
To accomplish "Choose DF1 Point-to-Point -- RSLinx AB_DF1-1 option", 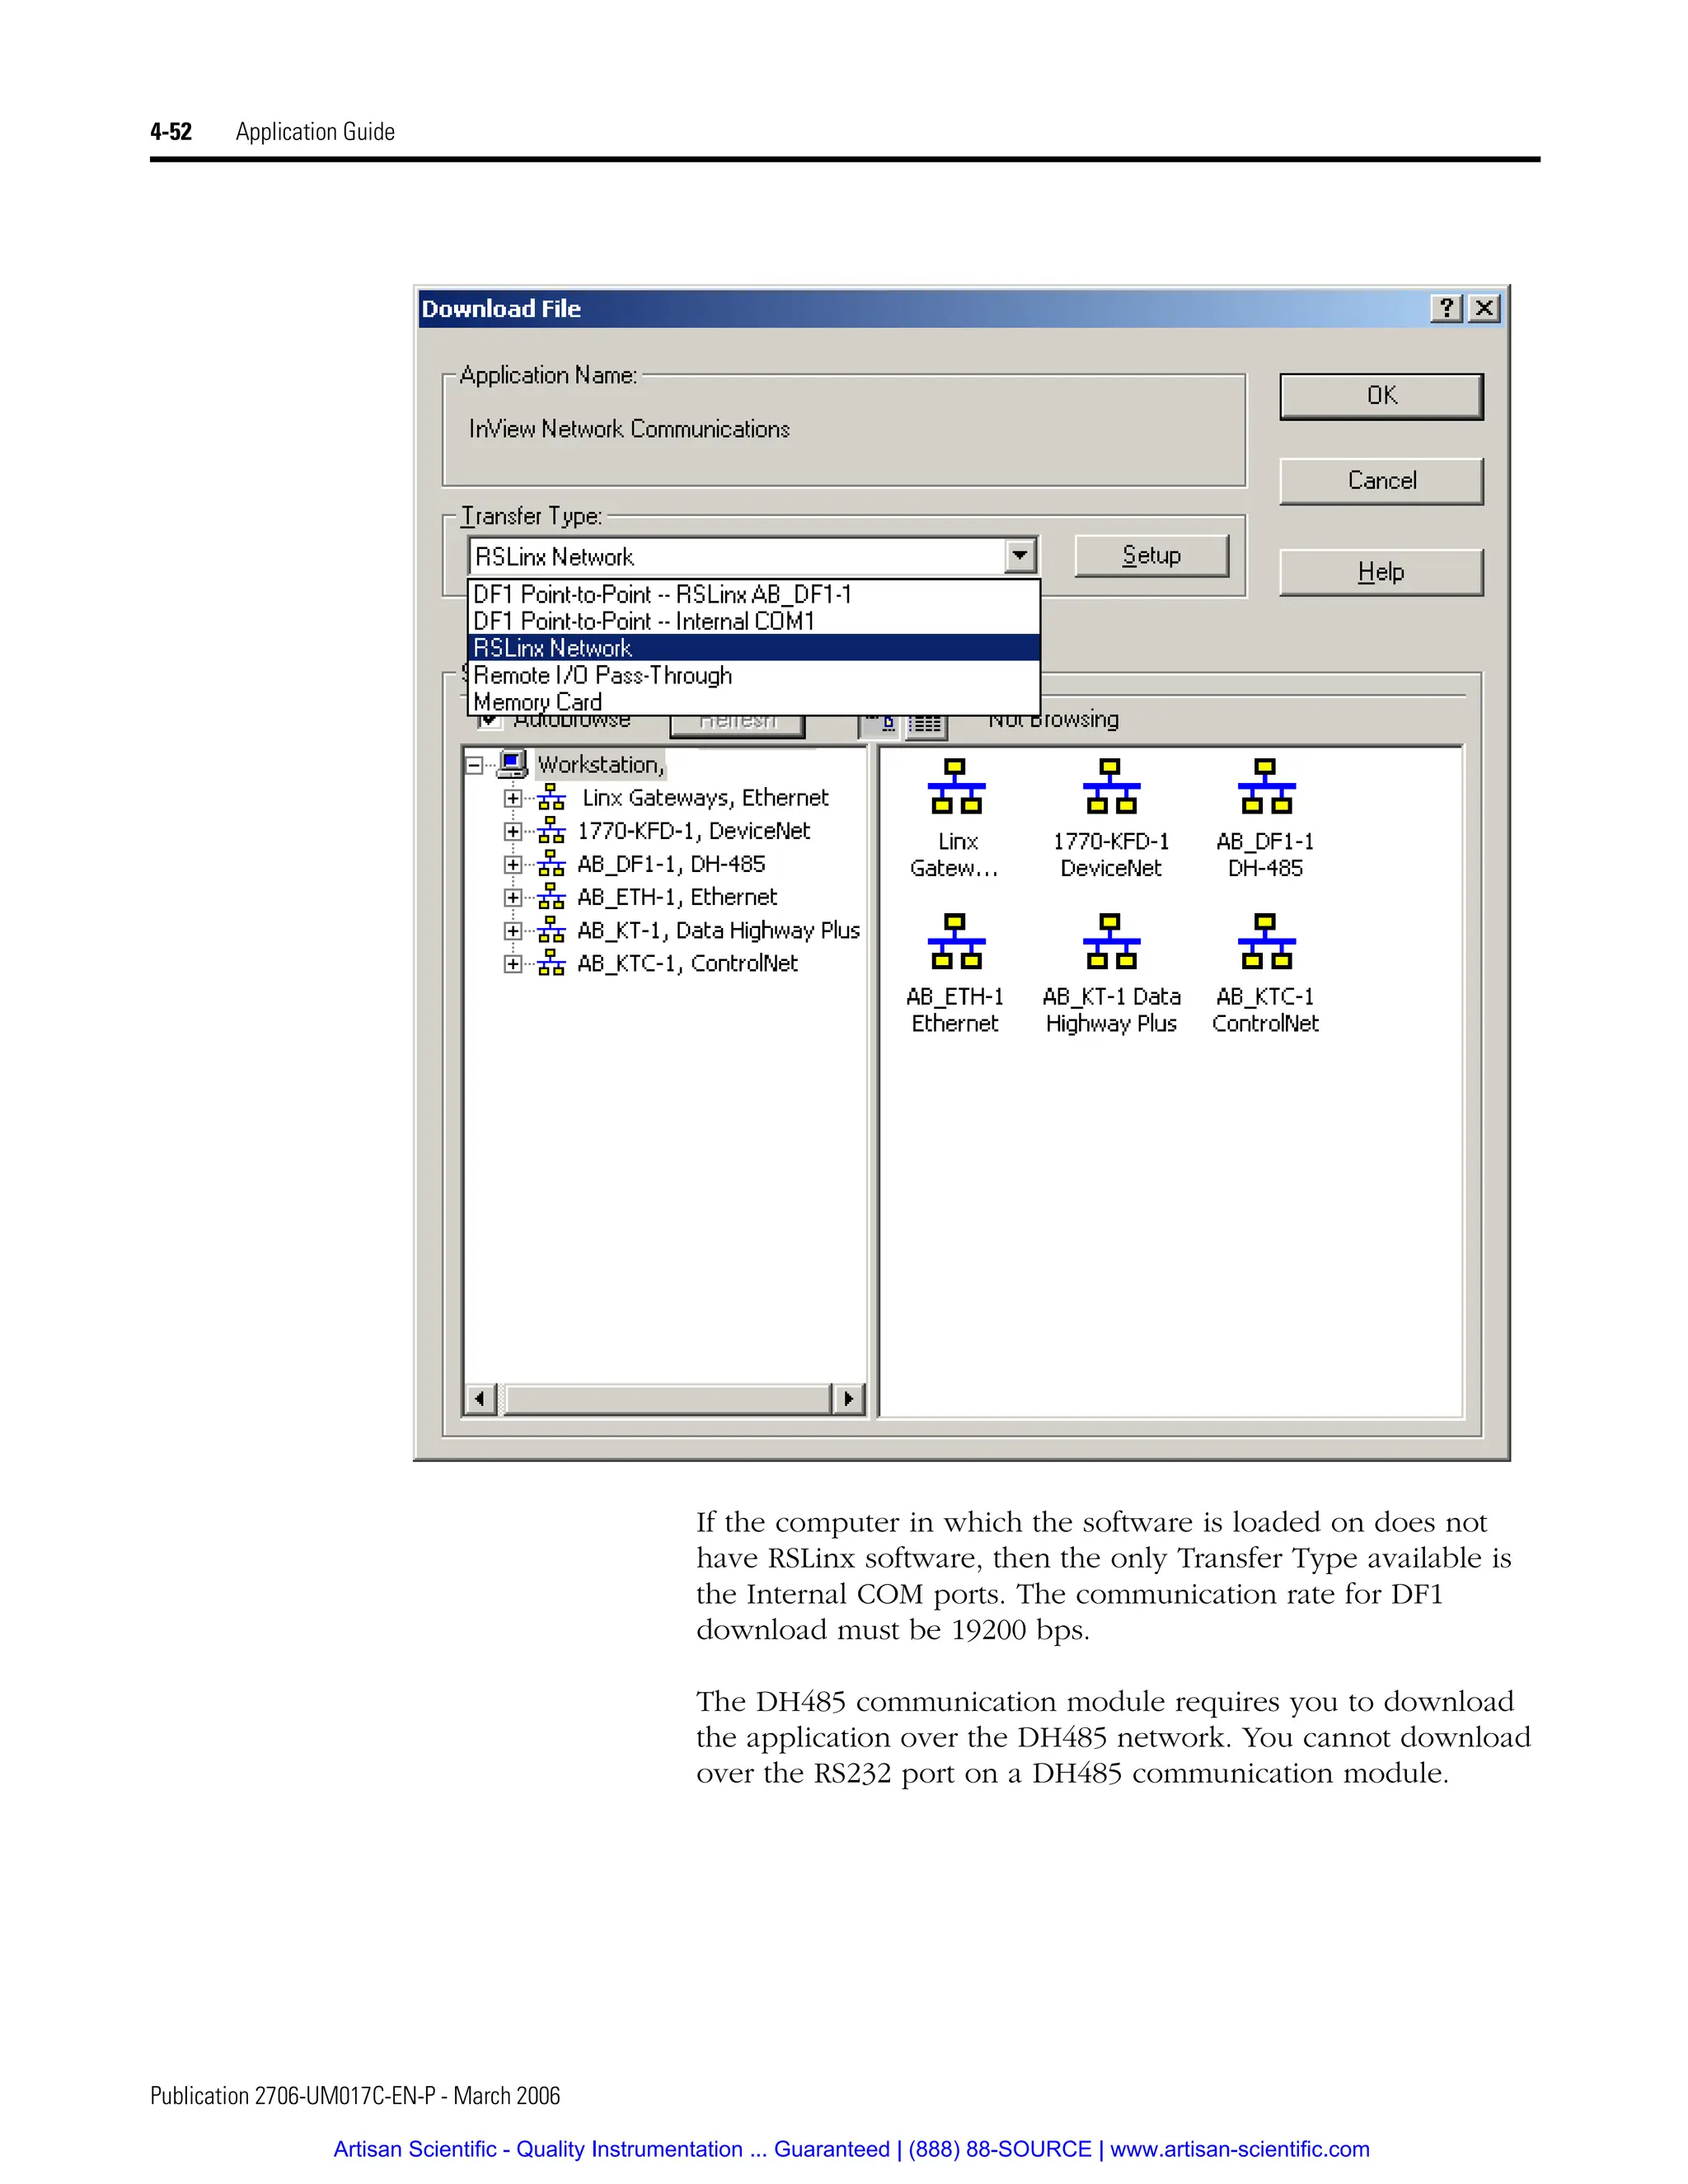I will [x=754, y=594].
